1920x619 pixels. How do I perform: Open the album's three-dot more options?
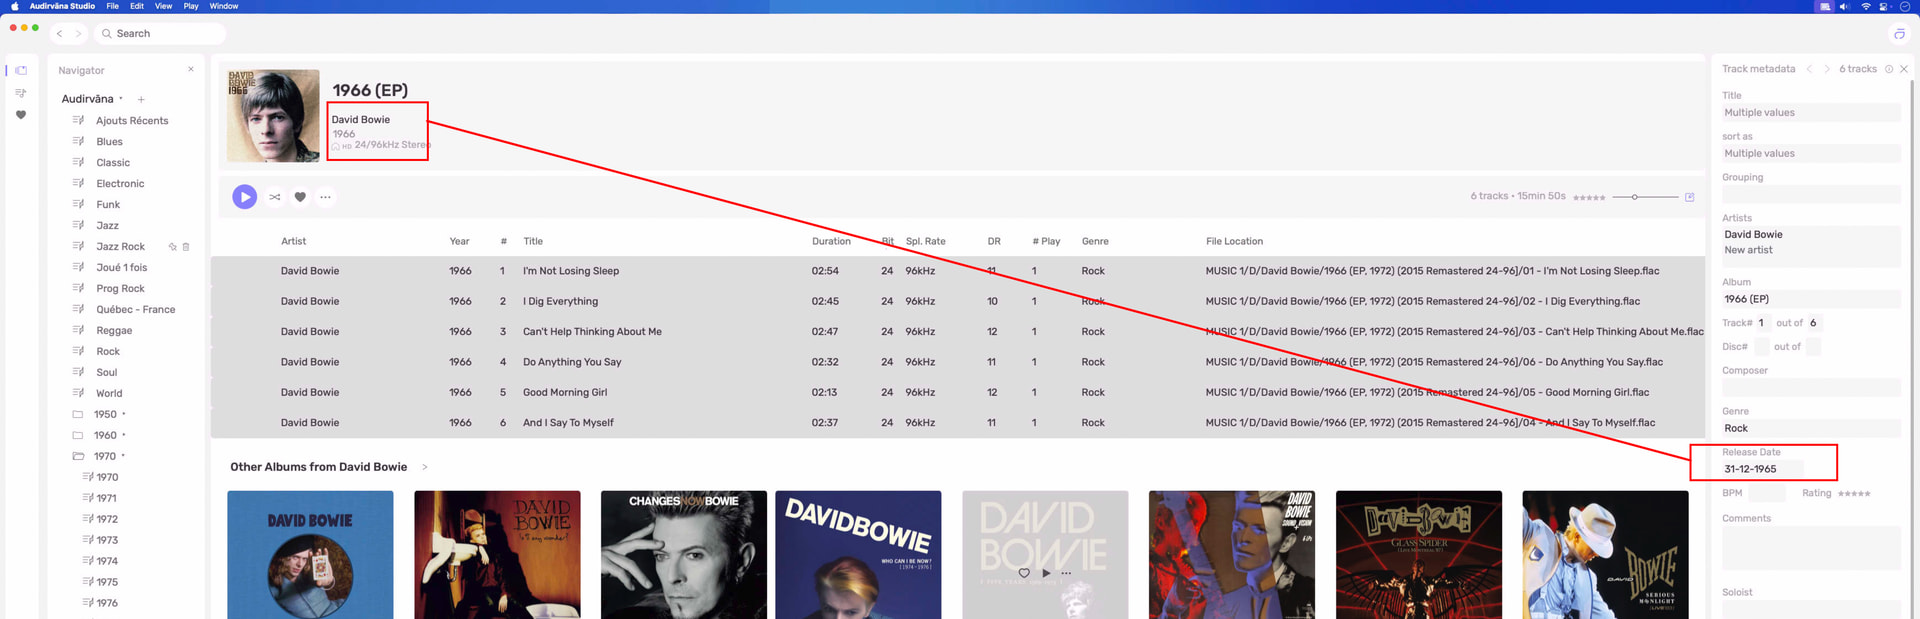[325, 197]
